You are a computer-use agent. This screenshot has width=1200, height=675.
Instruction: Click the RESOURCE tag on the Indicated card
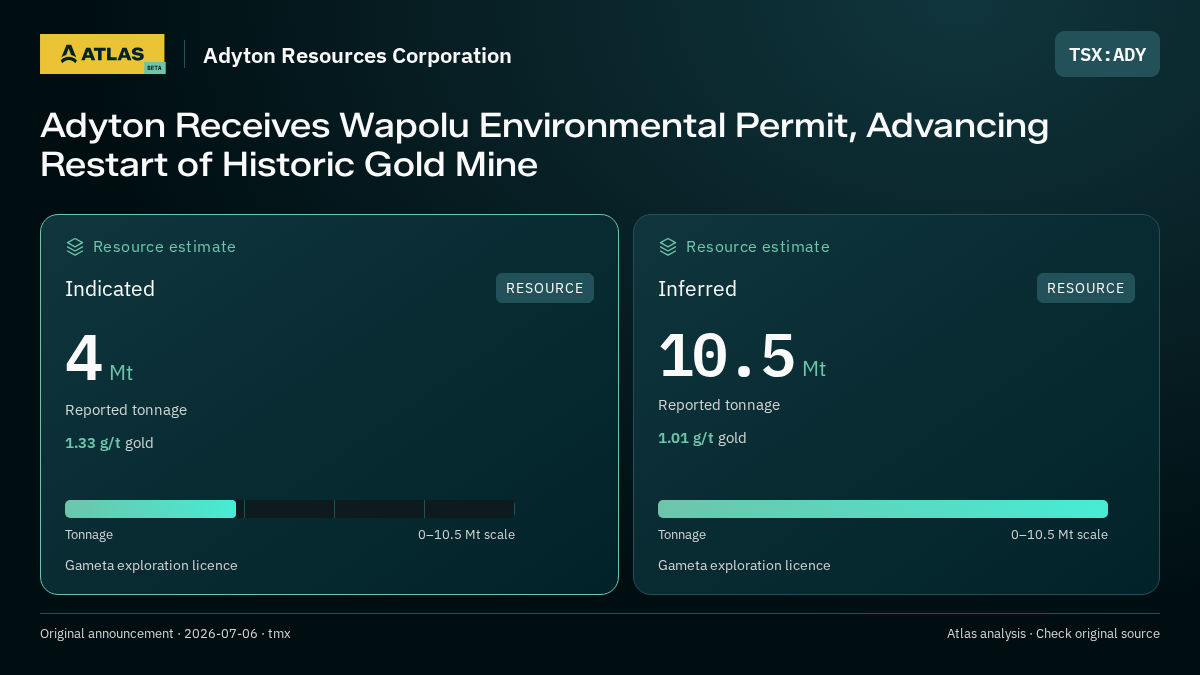point(545,288)
